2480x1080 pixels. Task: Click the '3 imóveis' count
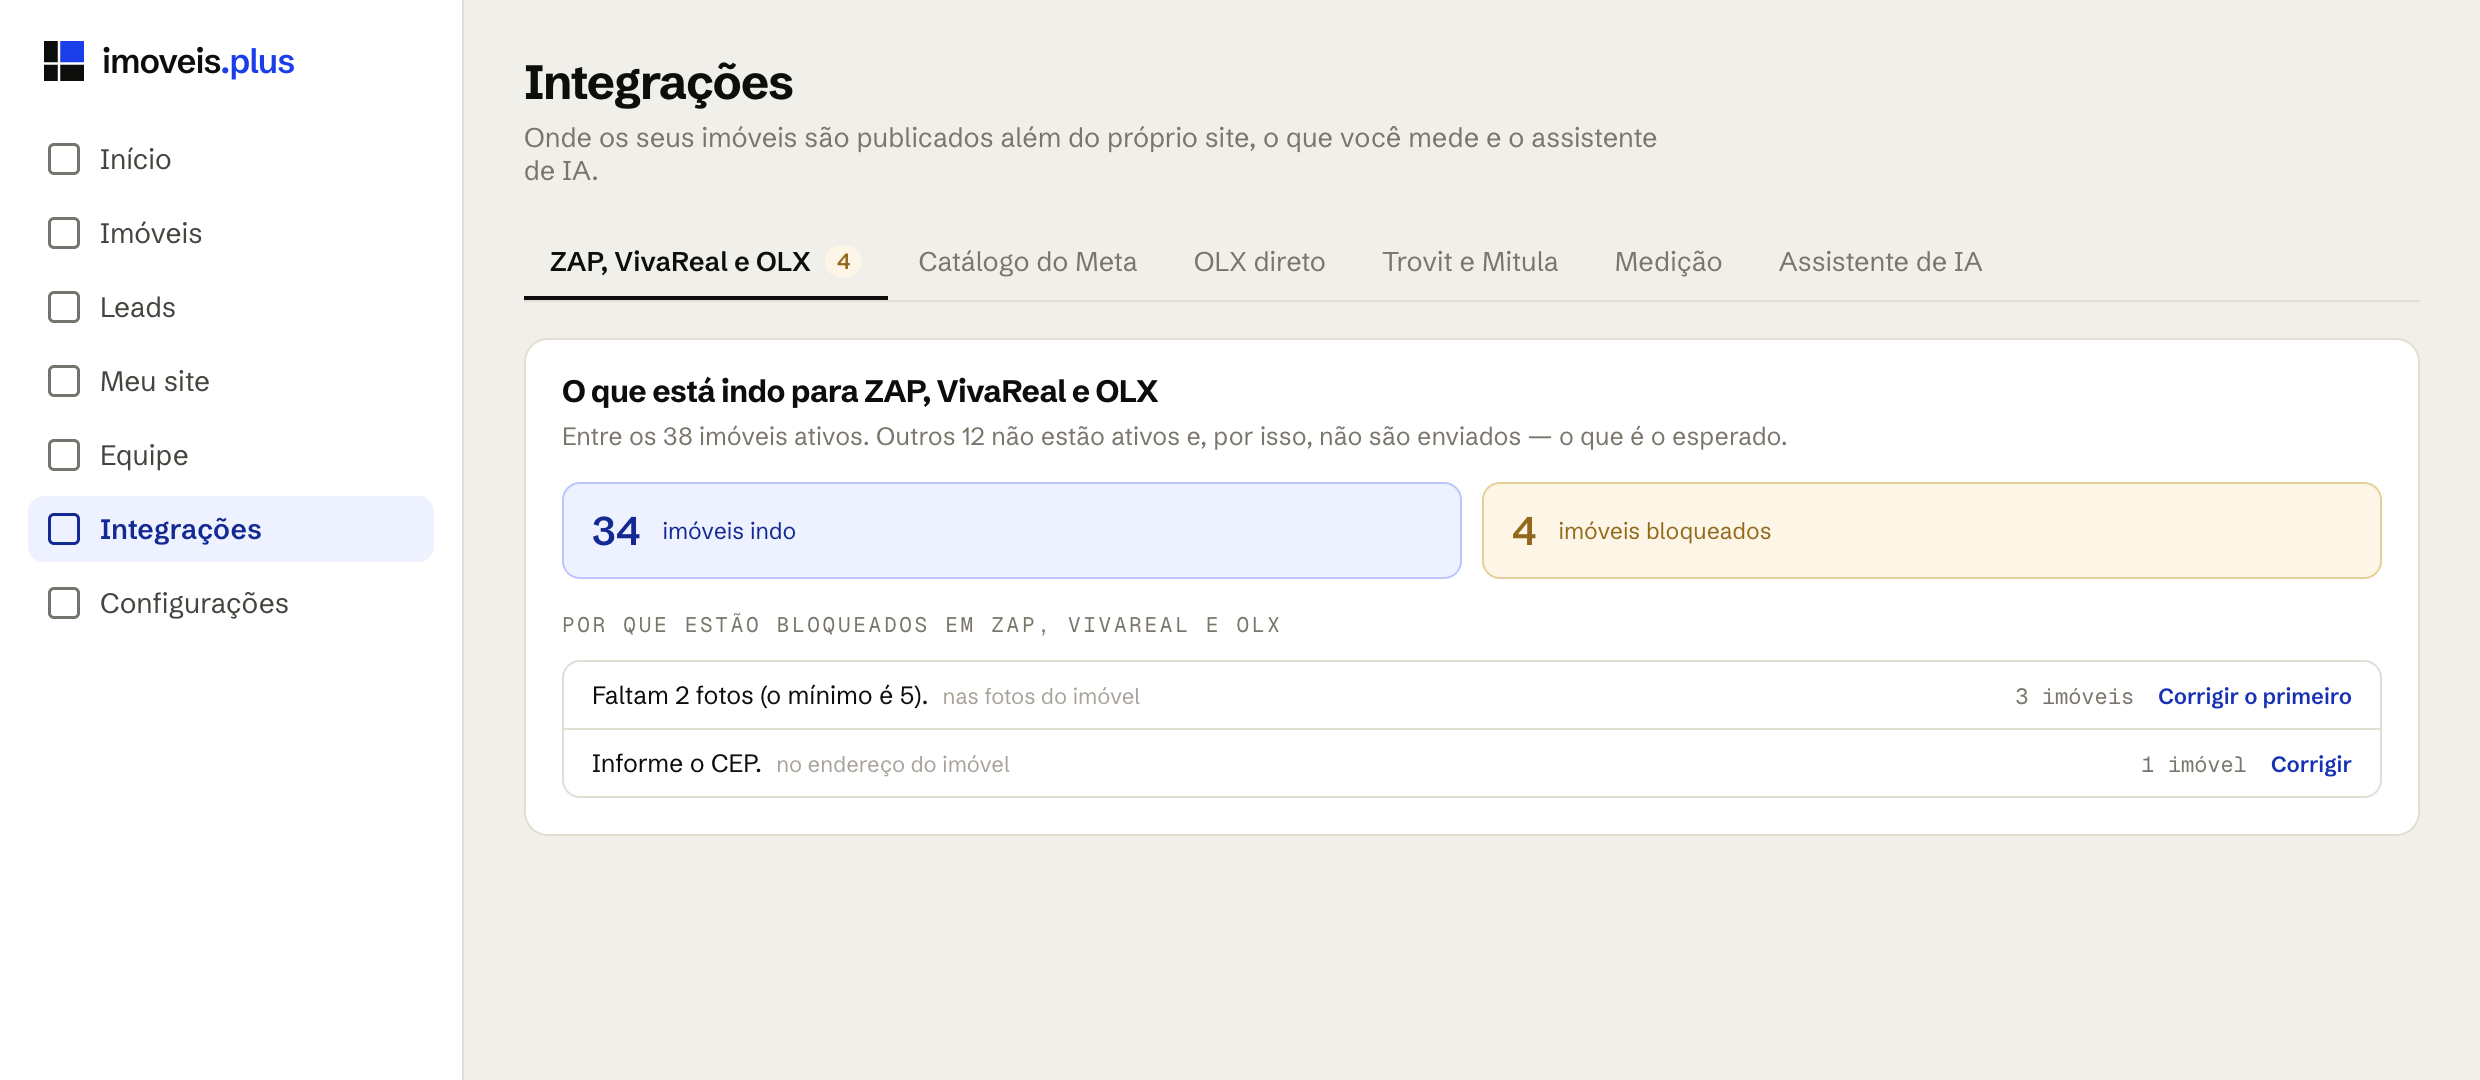coord(2074,696)
